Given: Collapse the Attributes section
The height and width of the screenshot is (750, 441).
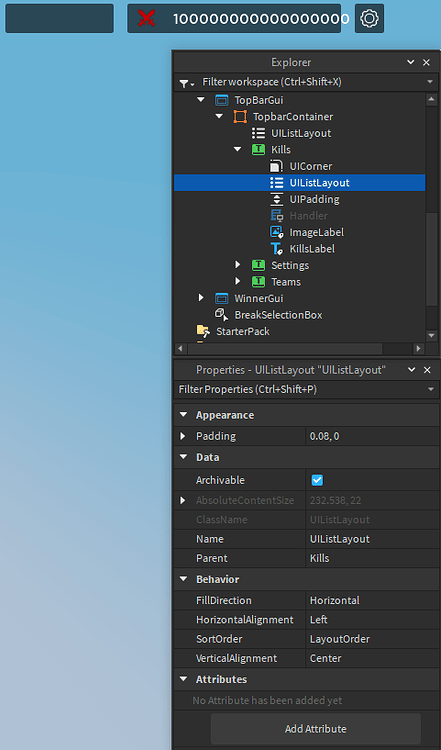Looking at the screenshot, I should pos(183,679).
